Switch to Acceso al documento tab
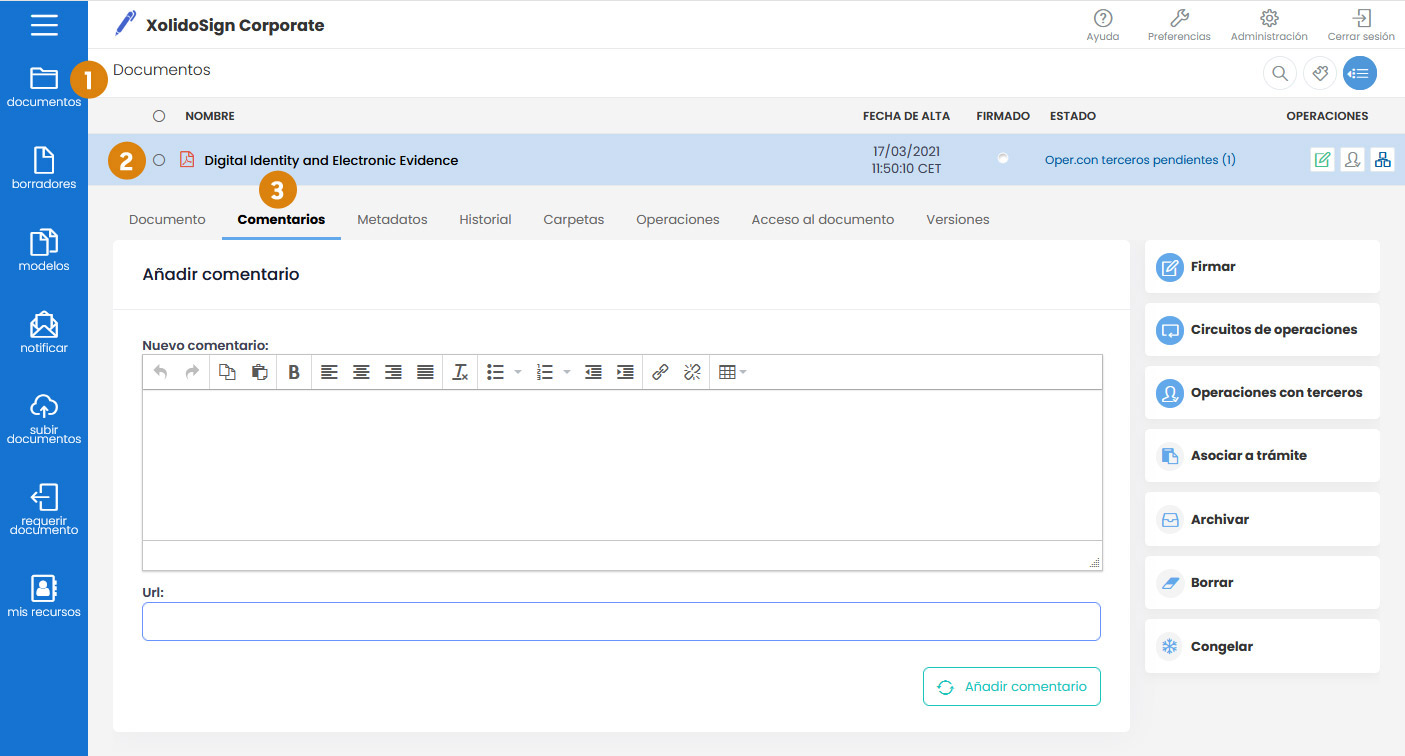The width and height of the screenshot is (1405, 756). 823,219
